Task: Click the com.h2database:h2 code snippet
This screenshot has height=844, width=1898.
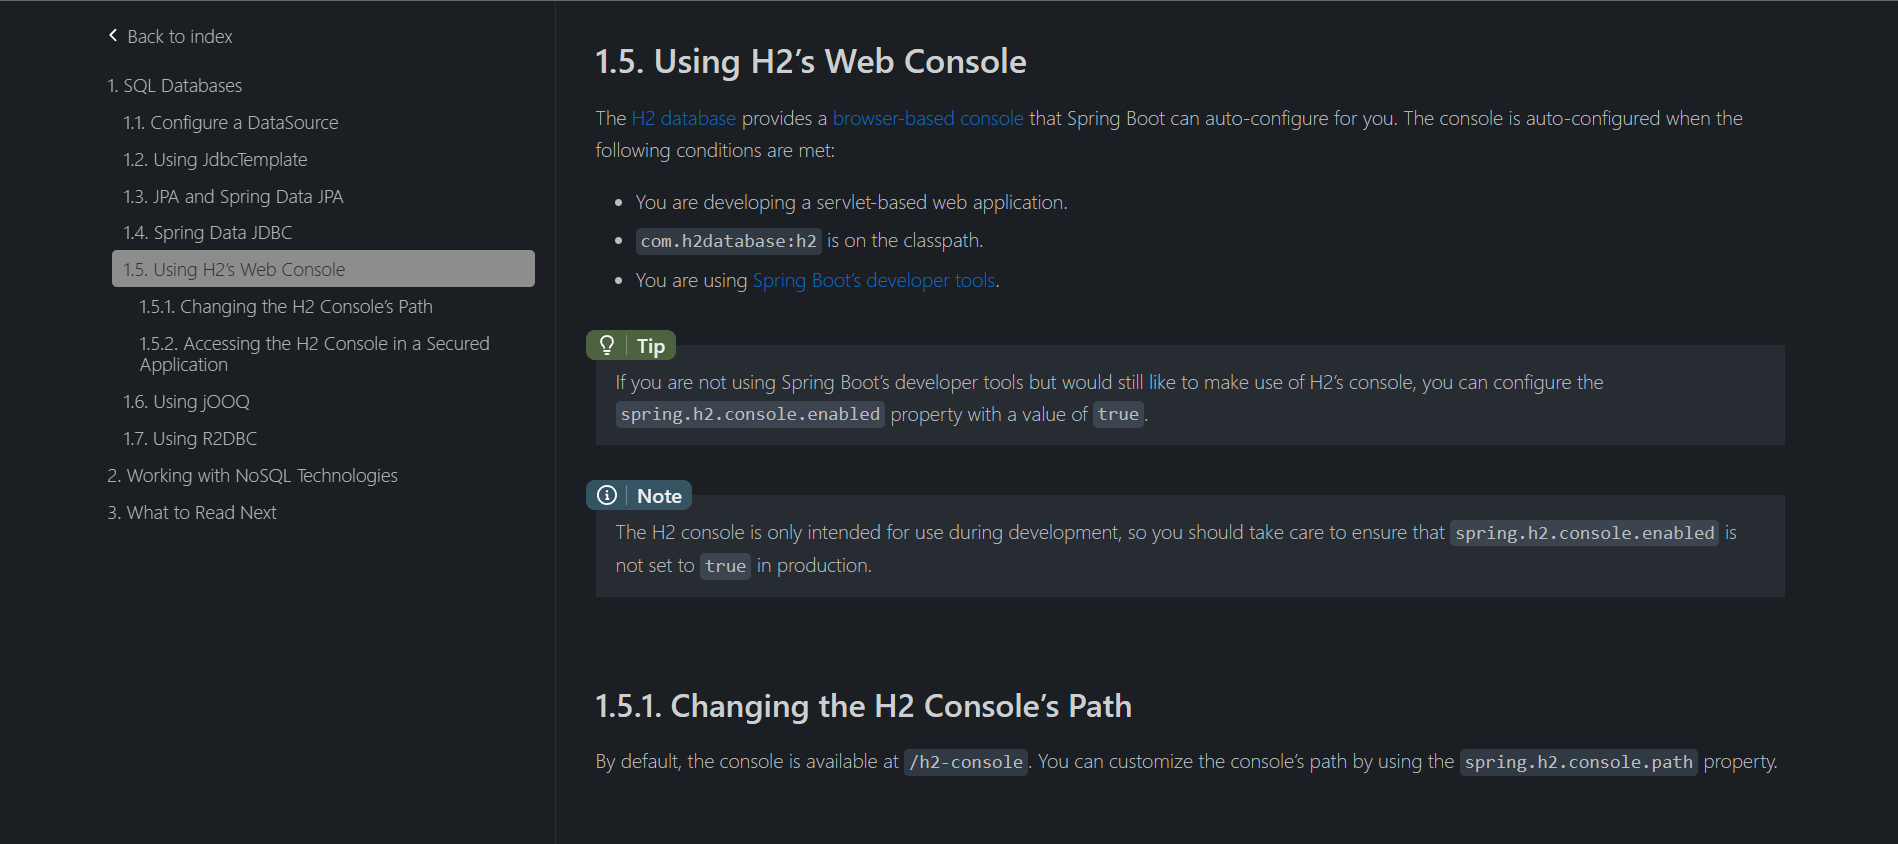Action: click(x=729, y=241)
